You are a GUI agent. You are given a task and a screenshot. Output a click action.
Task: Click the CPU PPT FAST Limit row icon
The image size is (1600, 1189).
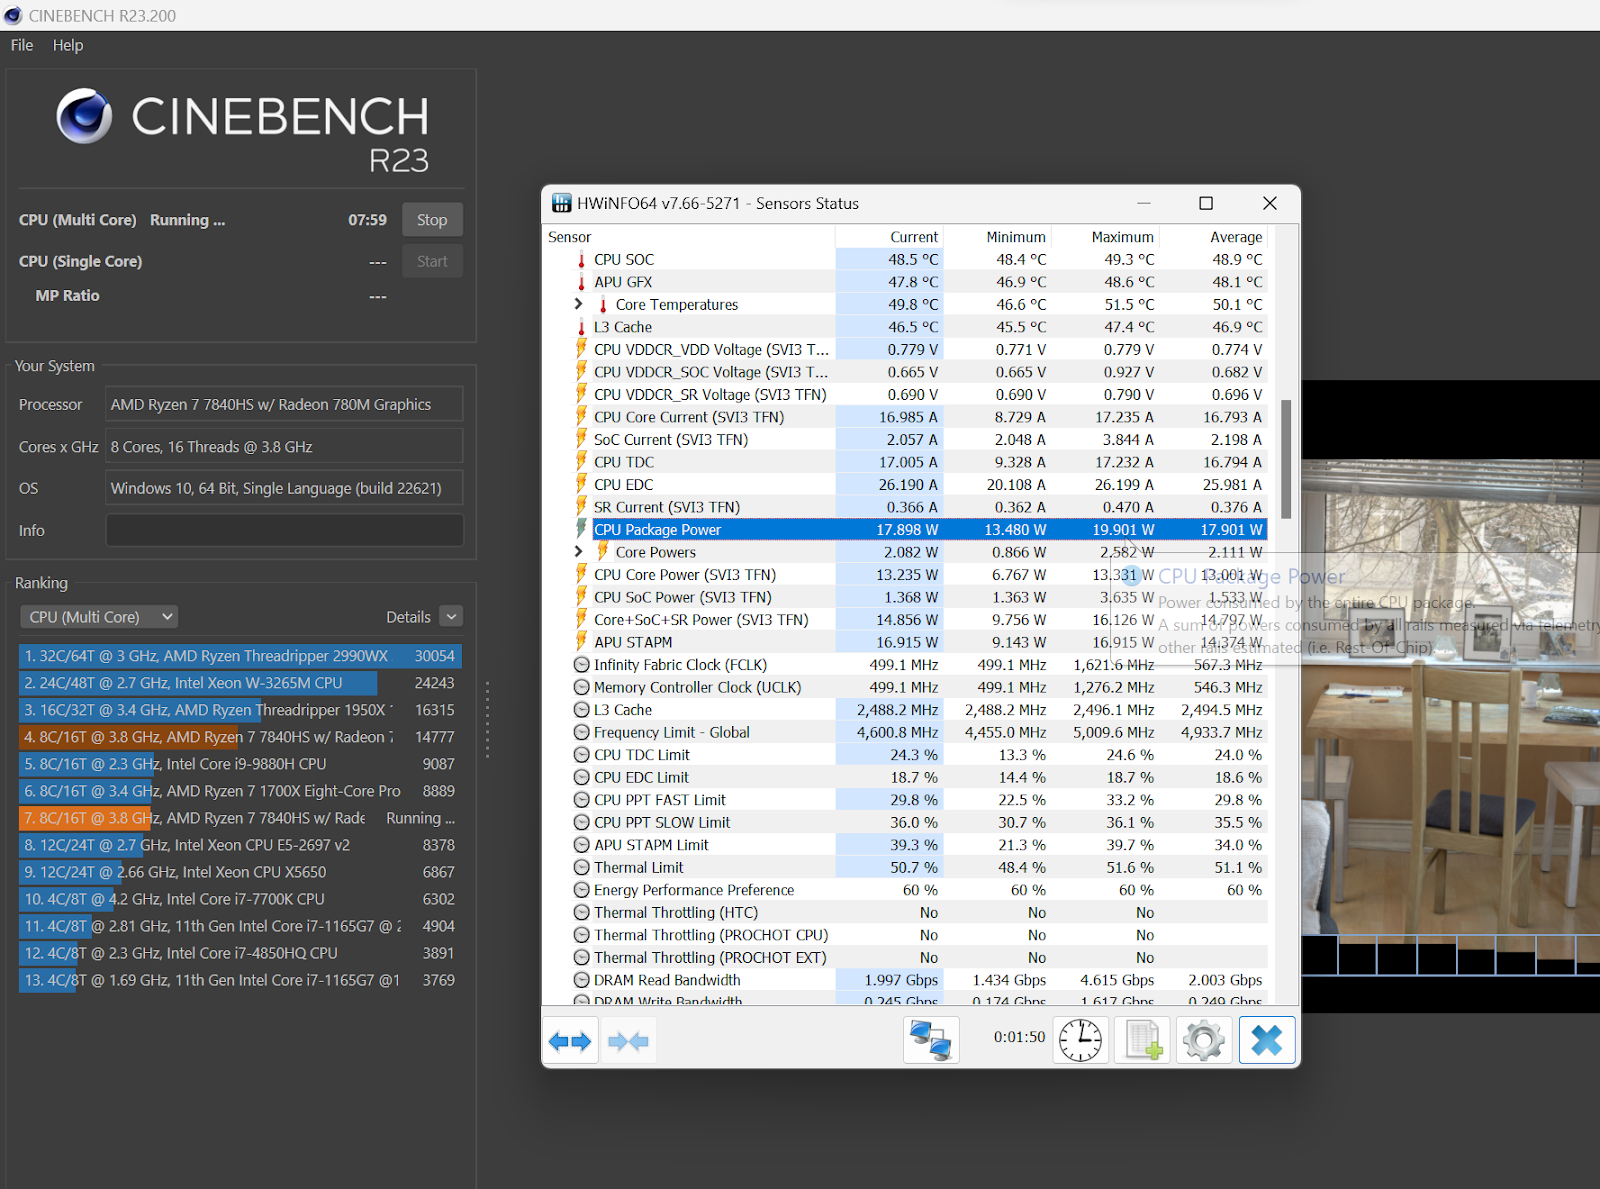(581, 800)
